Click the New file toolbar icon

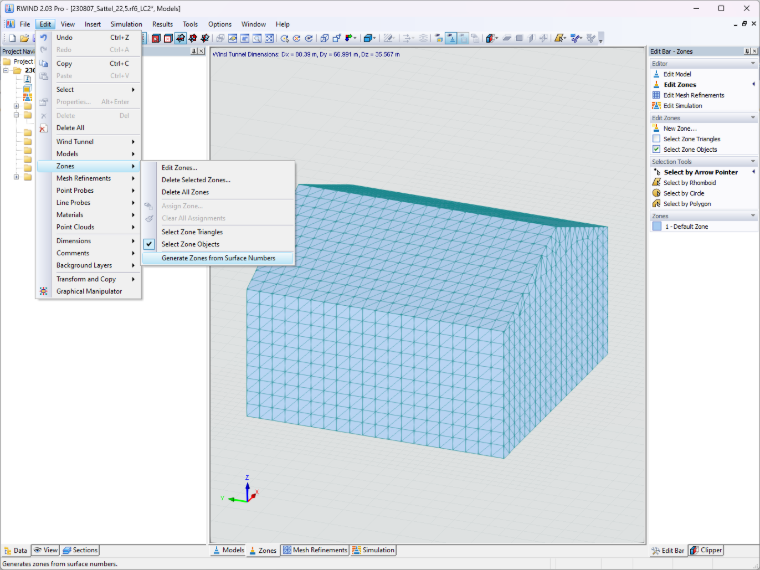pyautogui.click(x=12, y=38)
